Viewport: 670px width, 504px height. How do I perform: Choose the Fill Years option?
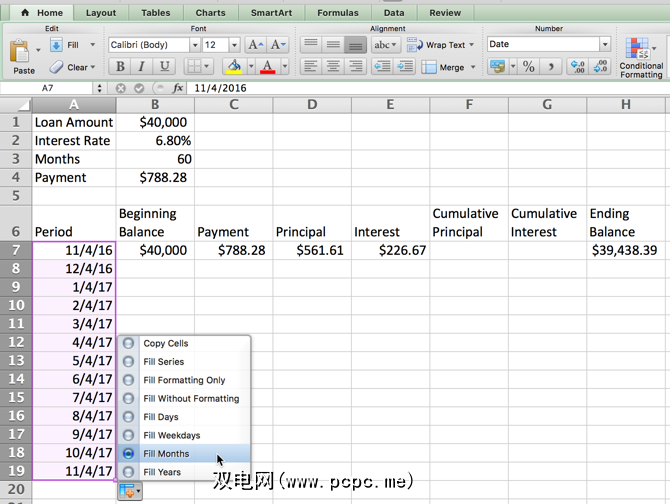128,472
